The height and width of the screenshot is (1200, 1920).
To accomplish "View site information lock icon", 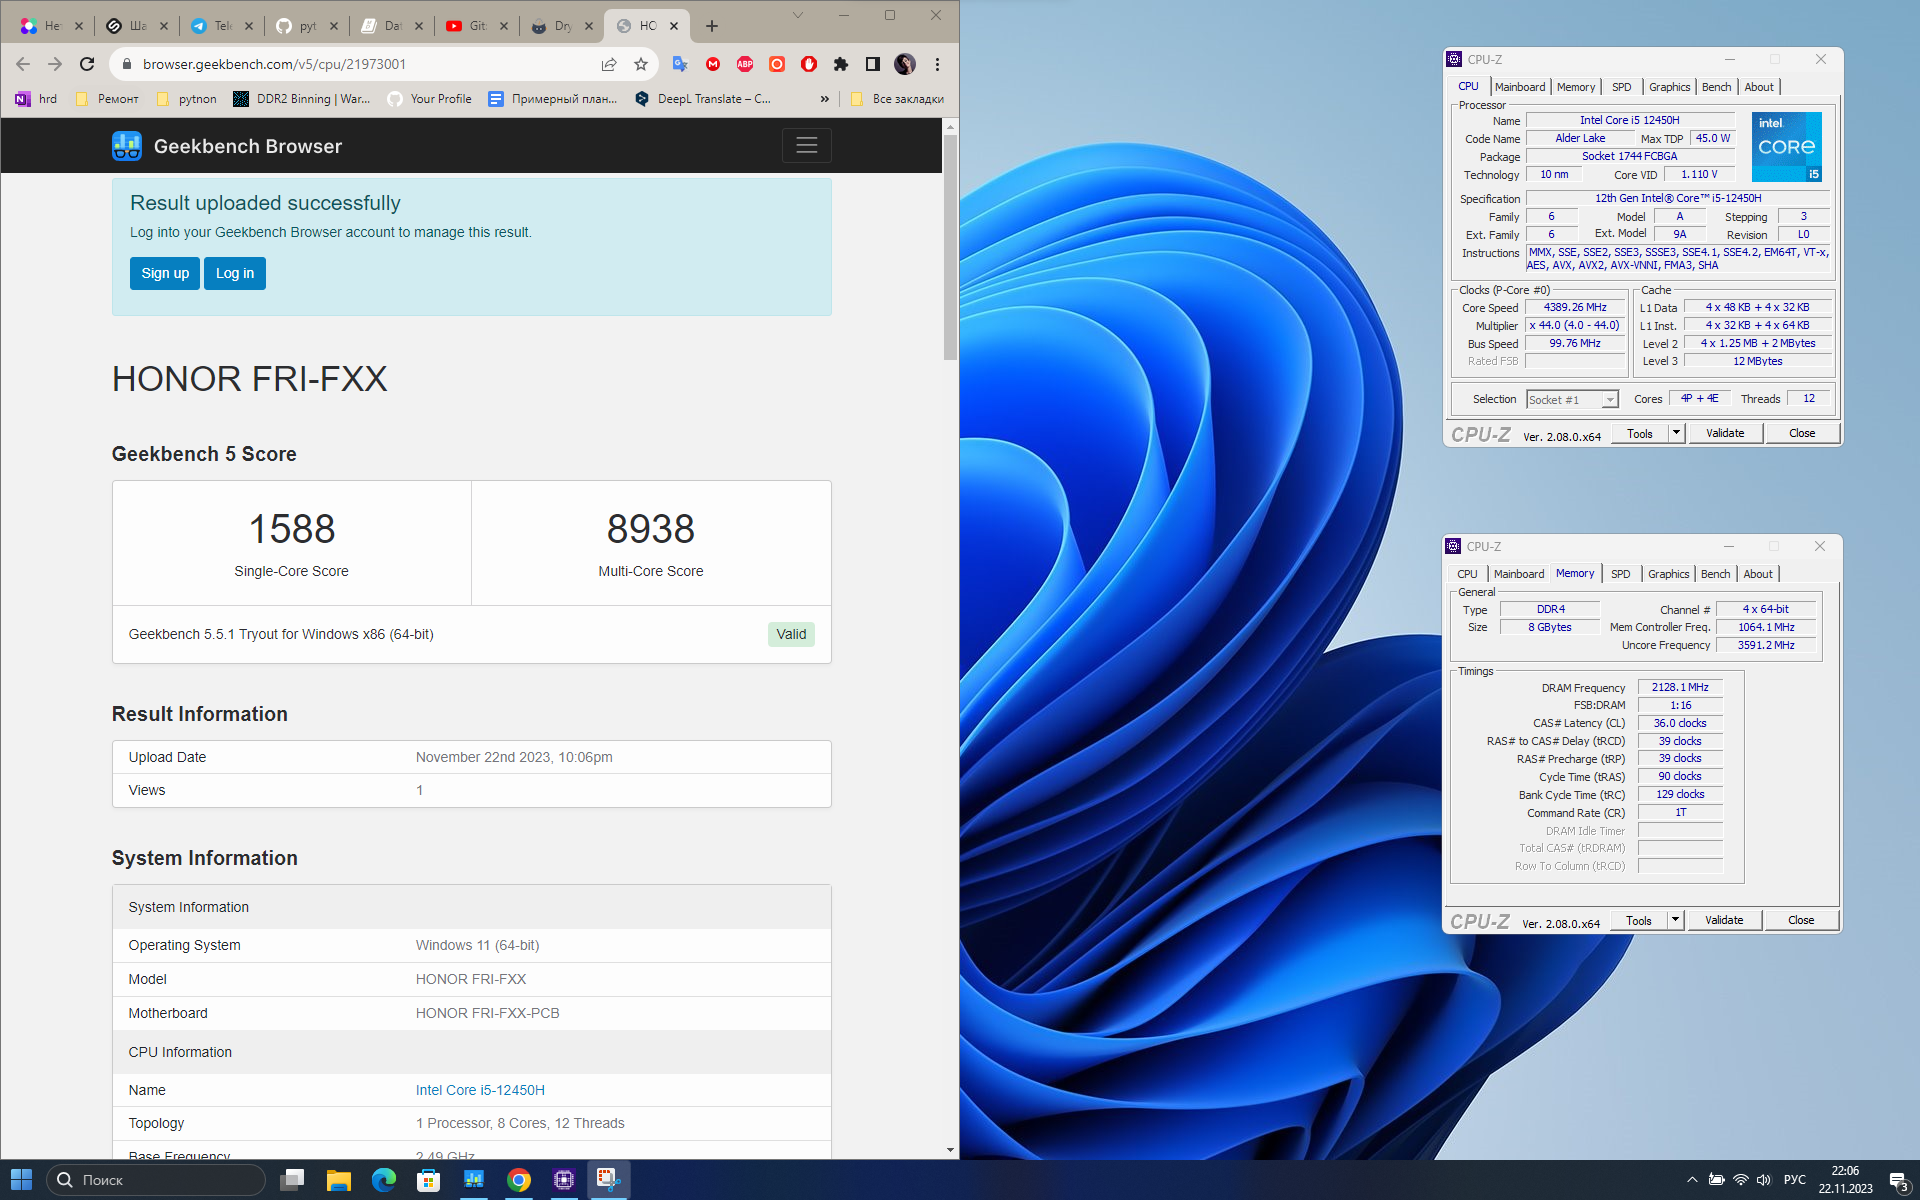I will [x=126, y=64].
